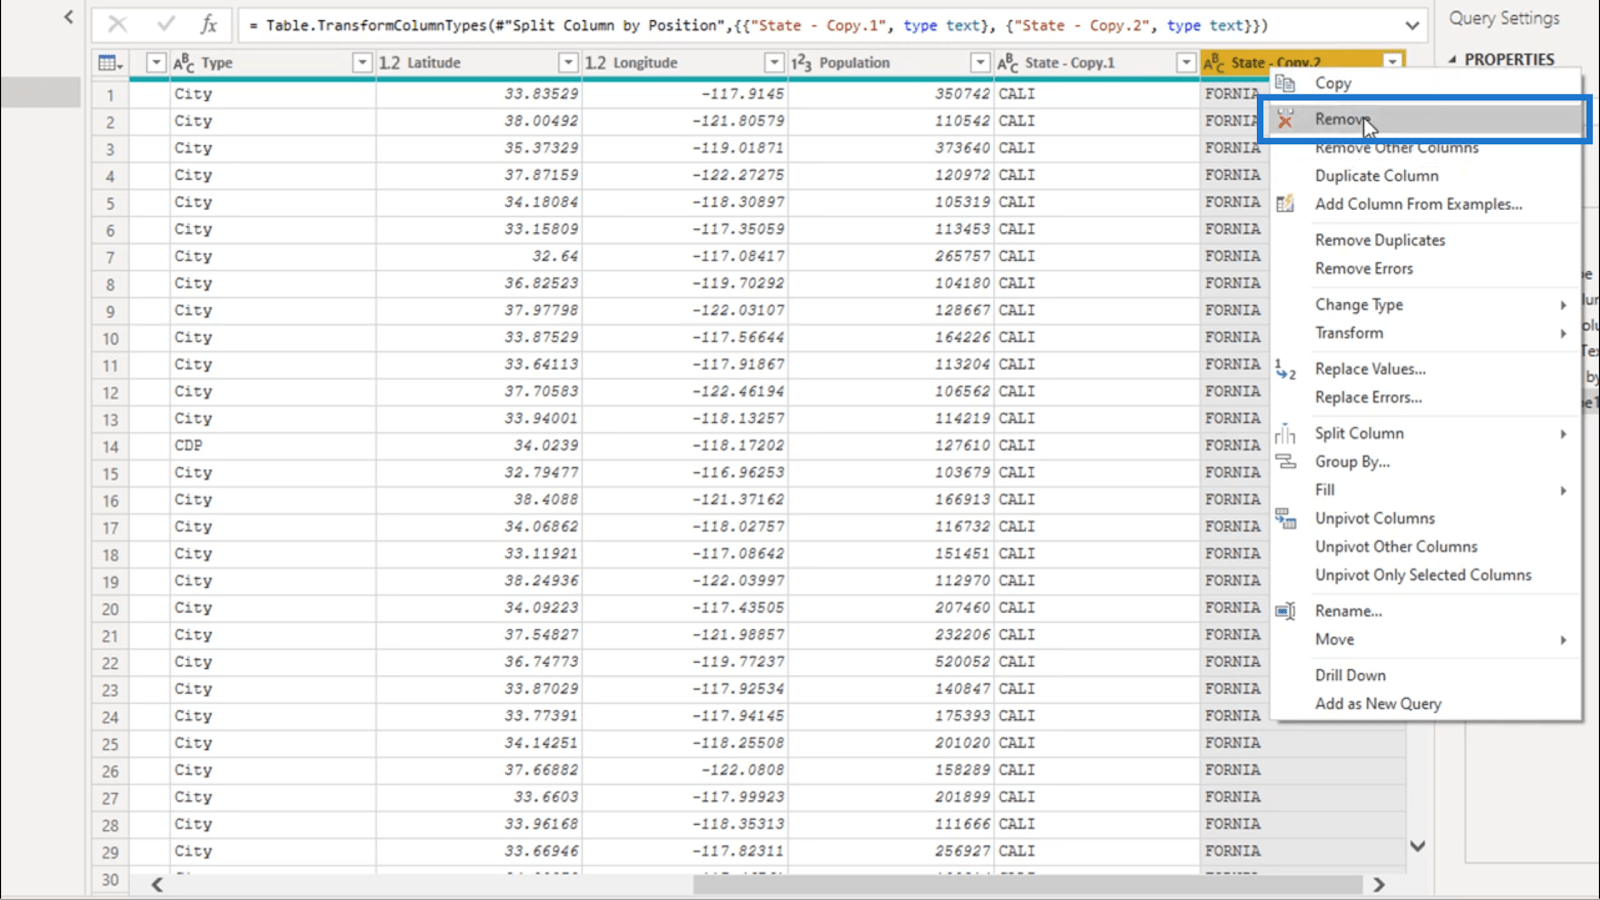The image size is (1600, 900).
Task: Open filter dropdown for Latitude column
Action: tap(568, 63)
